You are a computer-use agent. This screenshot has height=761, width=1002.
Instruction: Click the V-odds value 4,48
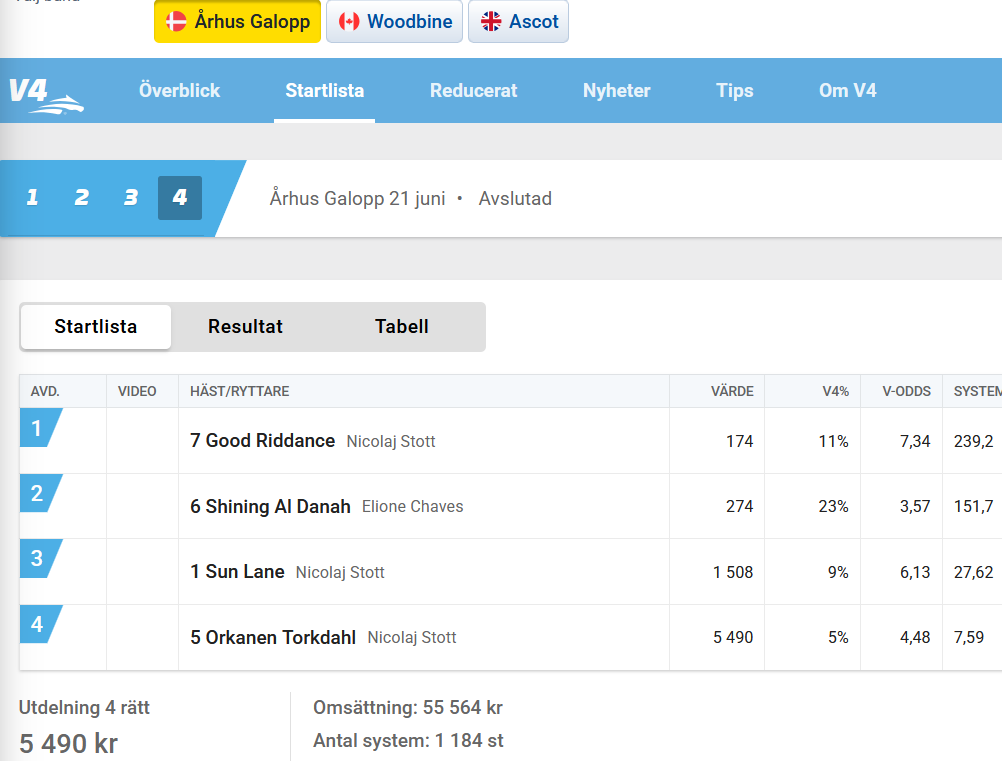coord(915,638)
